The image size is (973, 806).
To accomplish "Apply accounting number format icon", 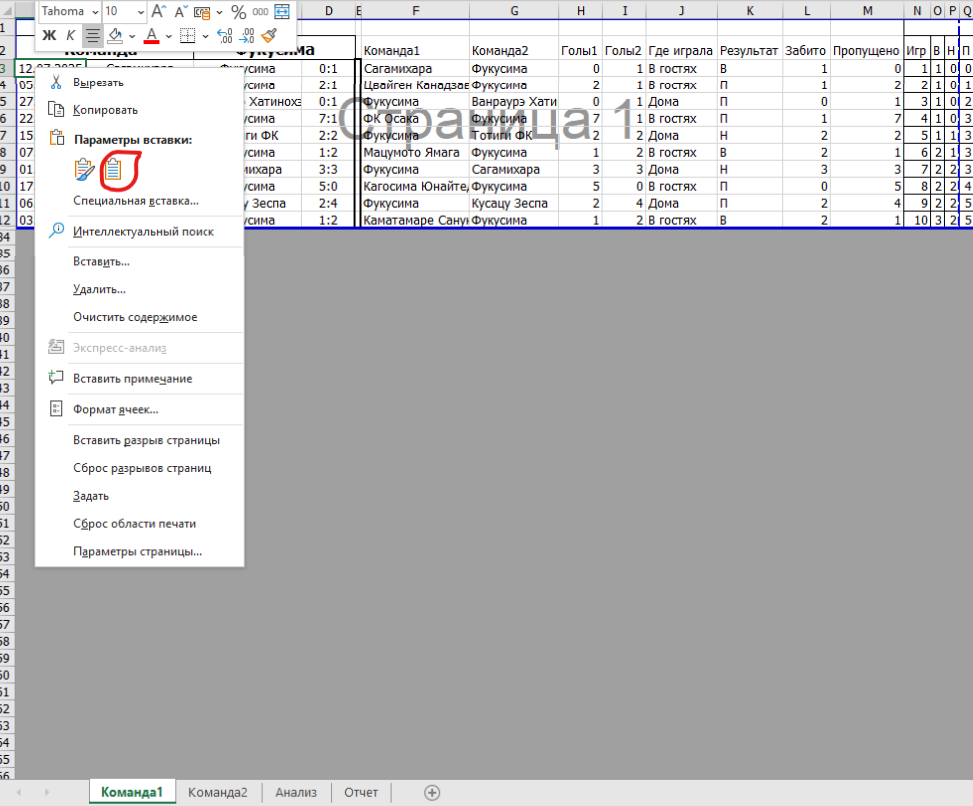I will click(x=202, y=12).
